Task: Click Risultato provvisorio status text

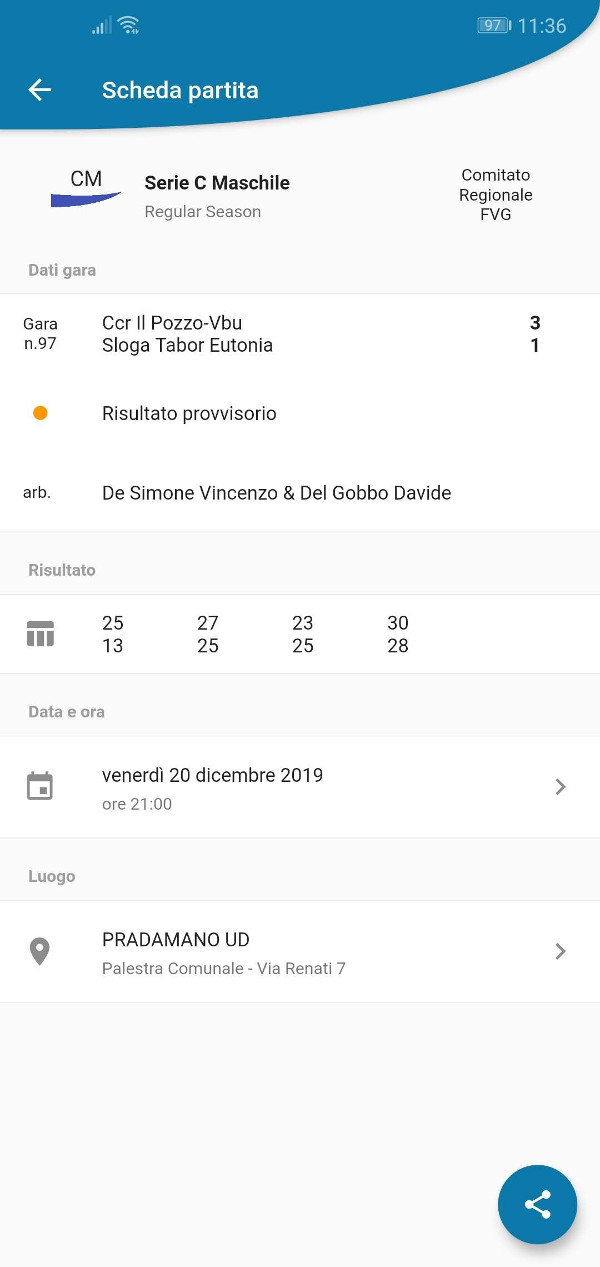Action: tap(189, 413)
